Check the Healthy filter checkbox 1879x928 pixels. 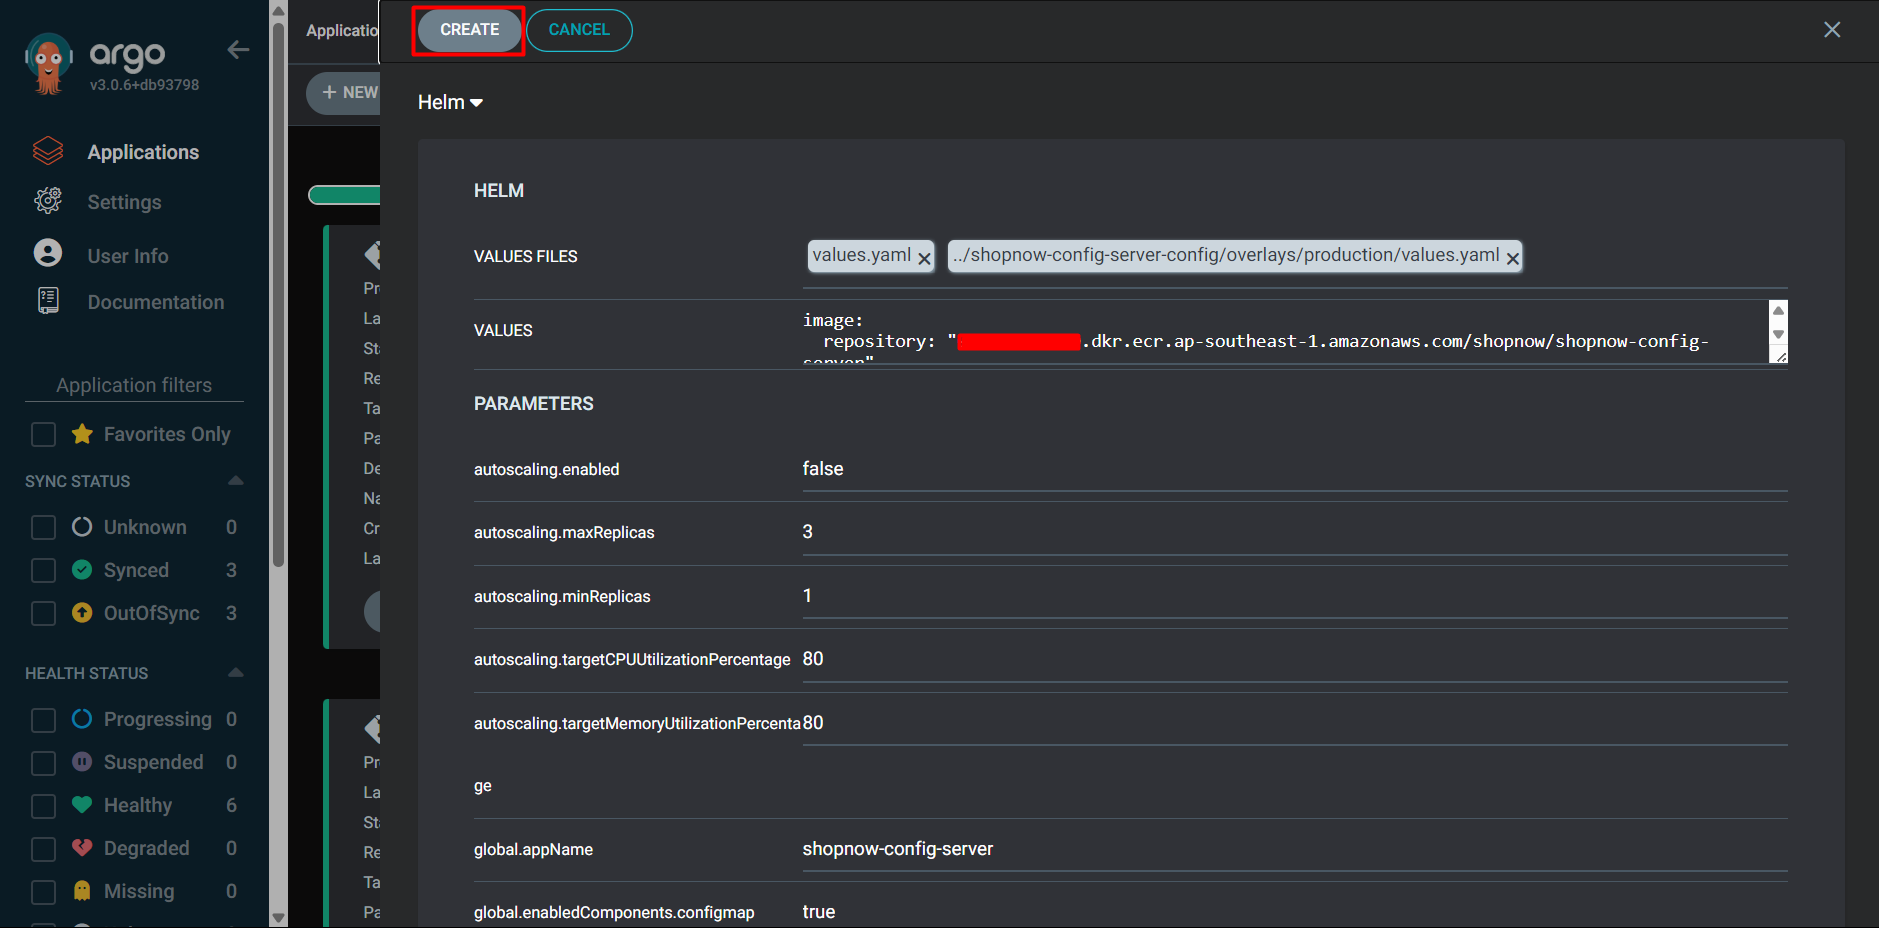click(43, 805)
